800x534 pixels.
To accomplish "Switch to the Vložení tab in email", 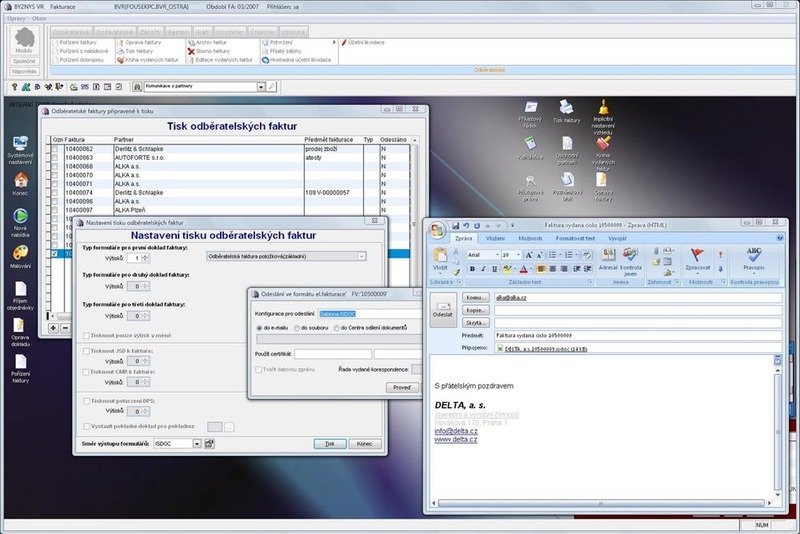I will (x=496, y=239).
